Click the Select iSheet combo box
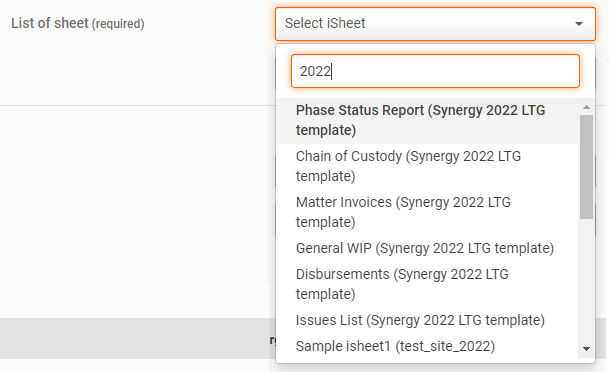This screenshot has height=372, width=609. [x=435, y=24]
